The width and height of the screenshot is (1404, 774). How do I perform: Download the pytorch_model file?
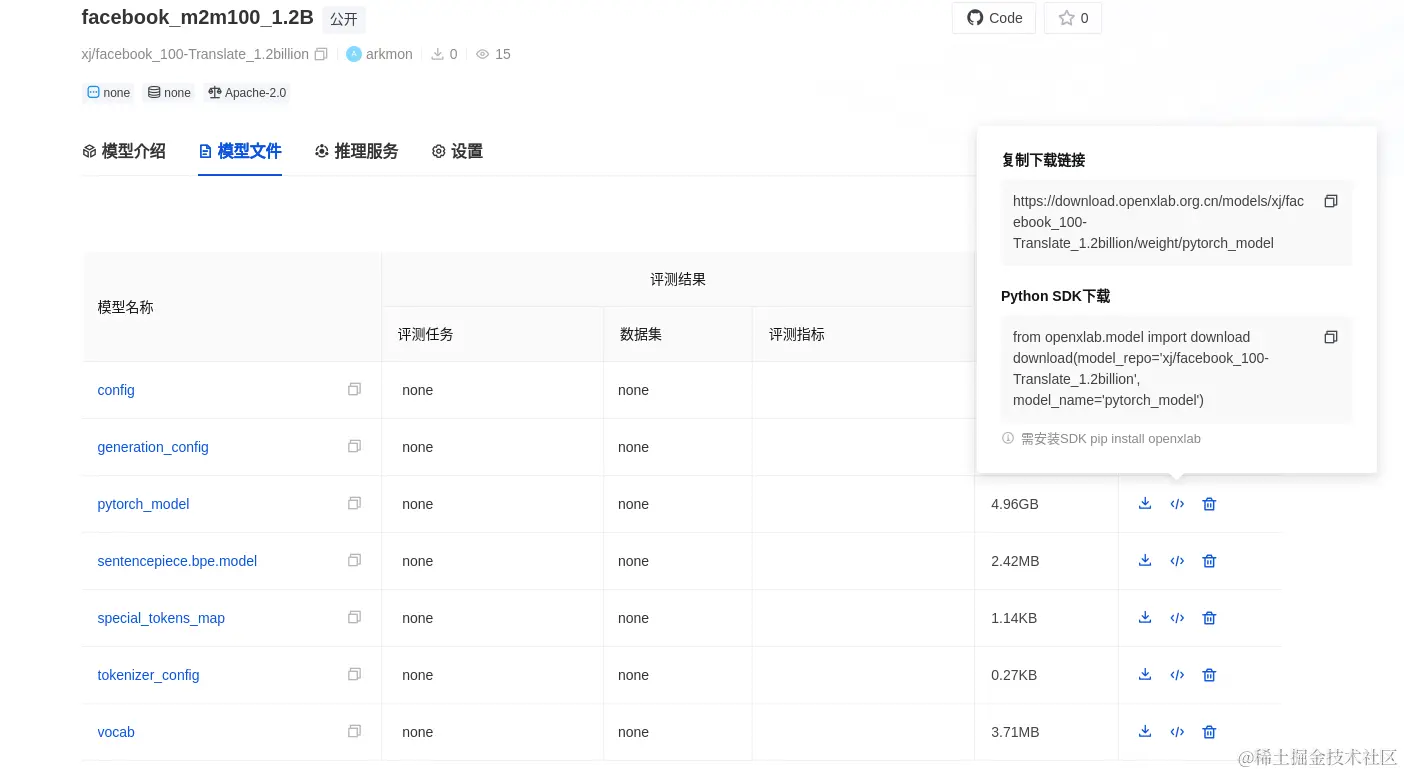1145,504
